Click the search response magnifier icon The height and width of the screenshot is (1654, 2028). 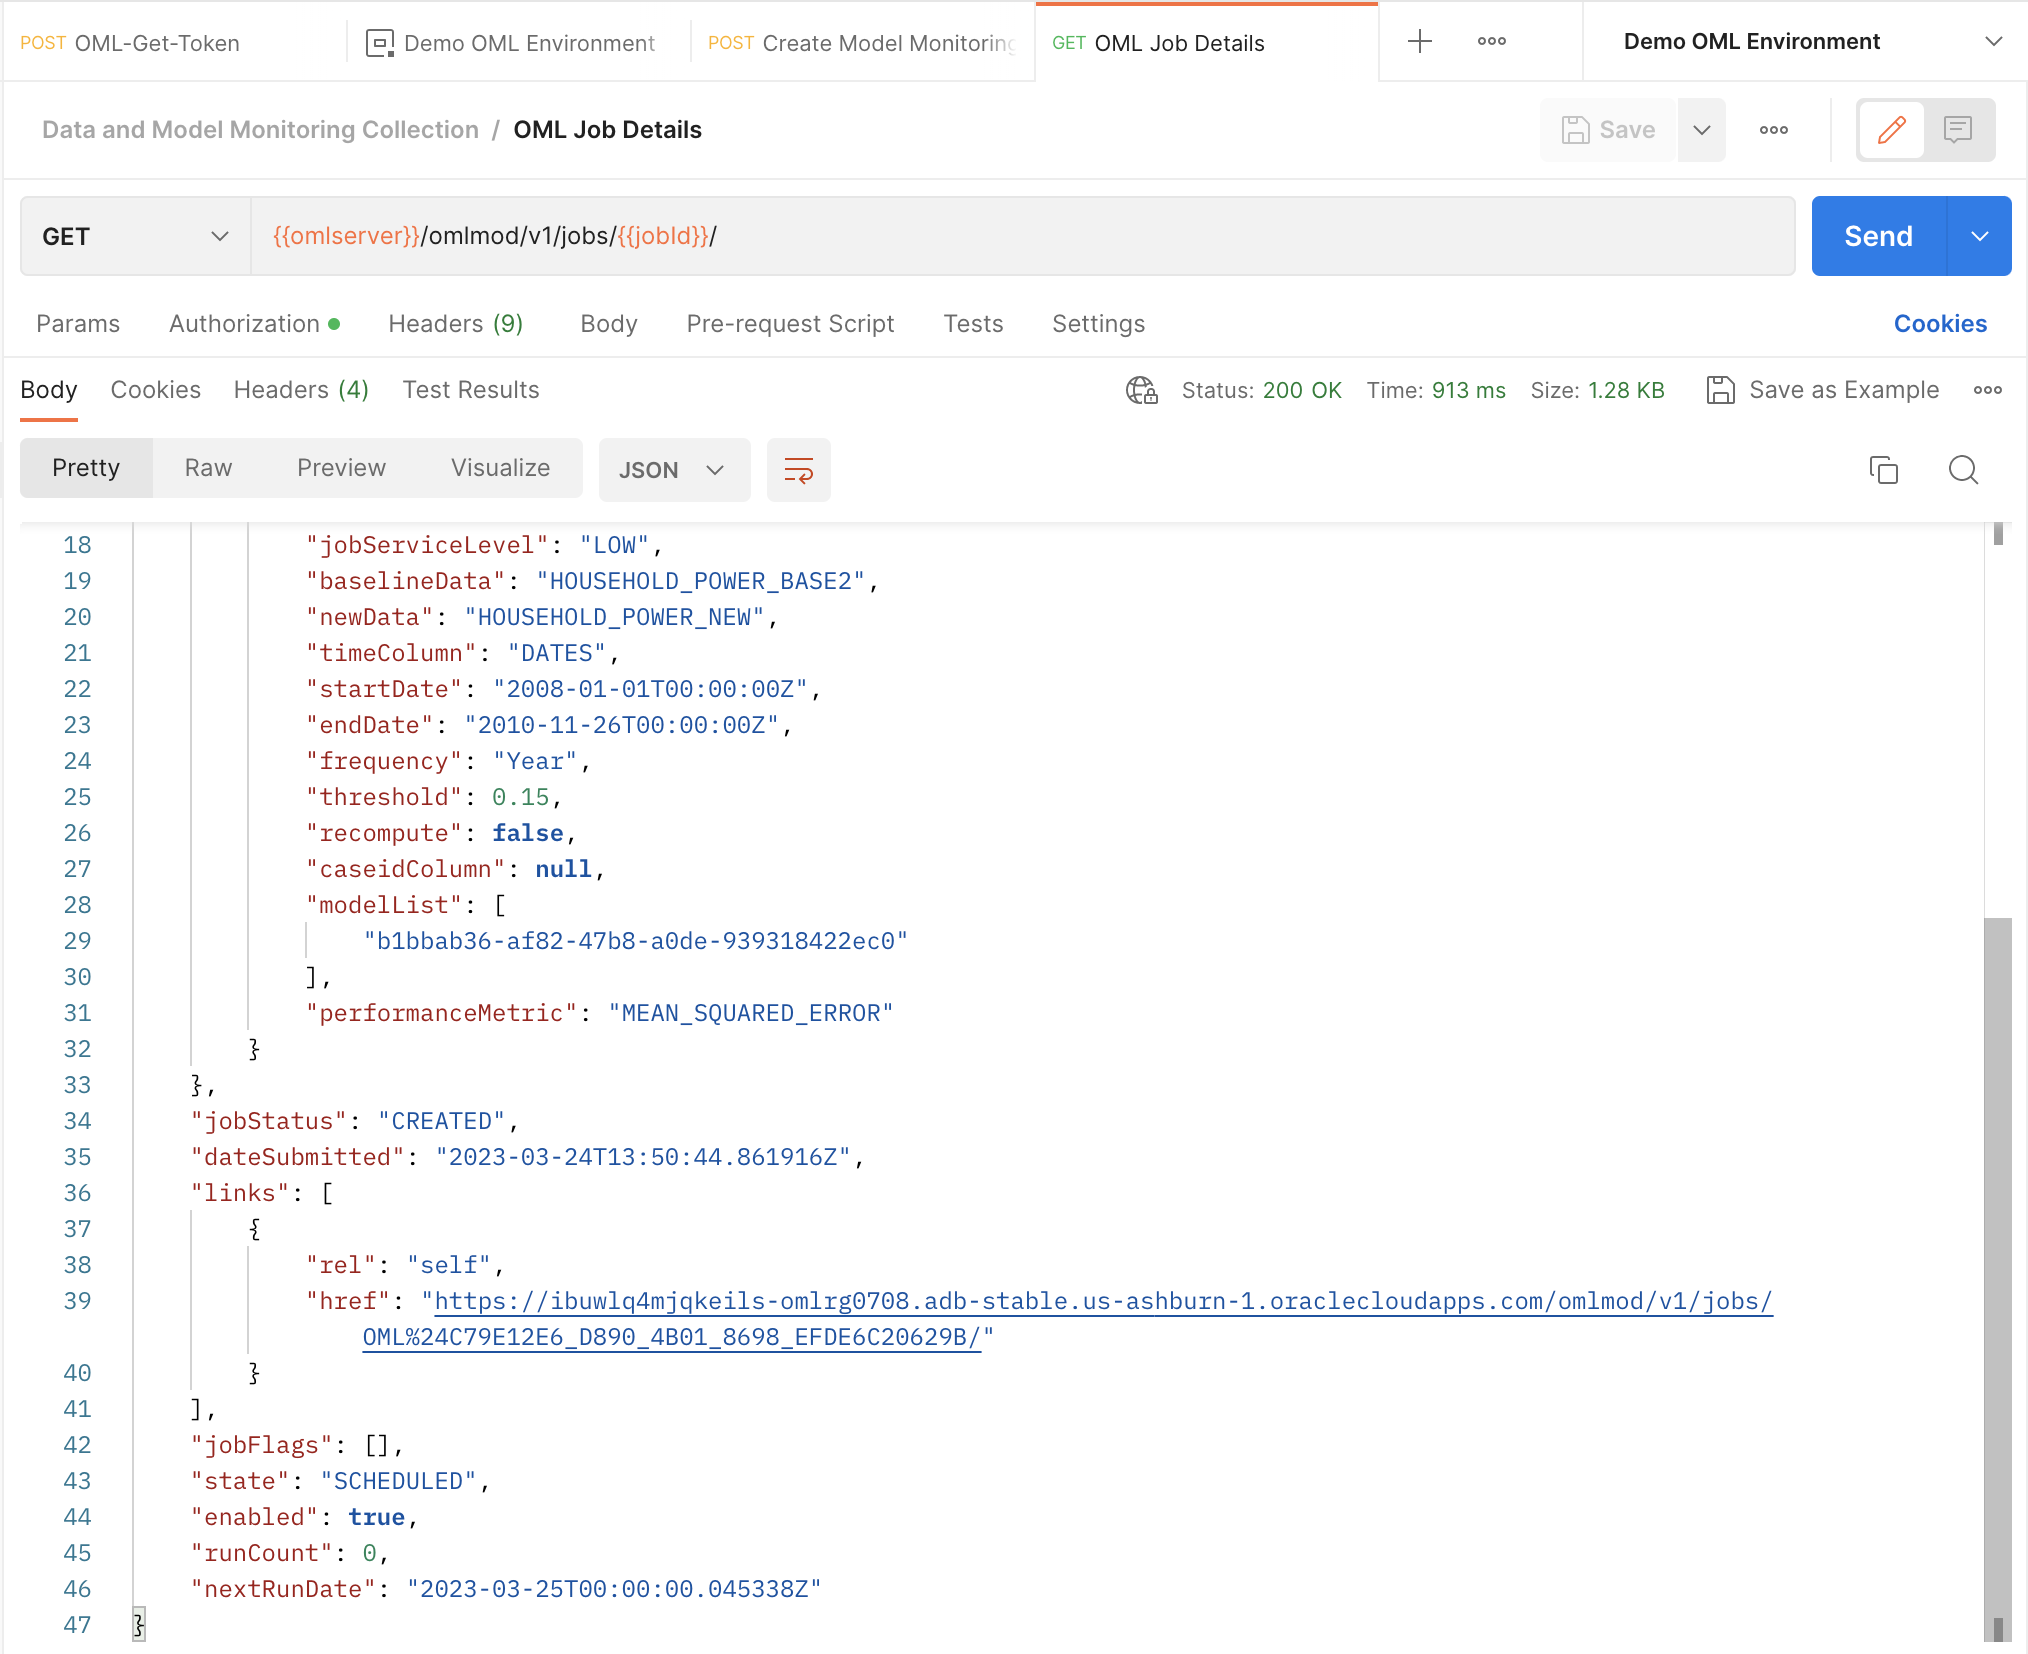tap(1963, 469)
